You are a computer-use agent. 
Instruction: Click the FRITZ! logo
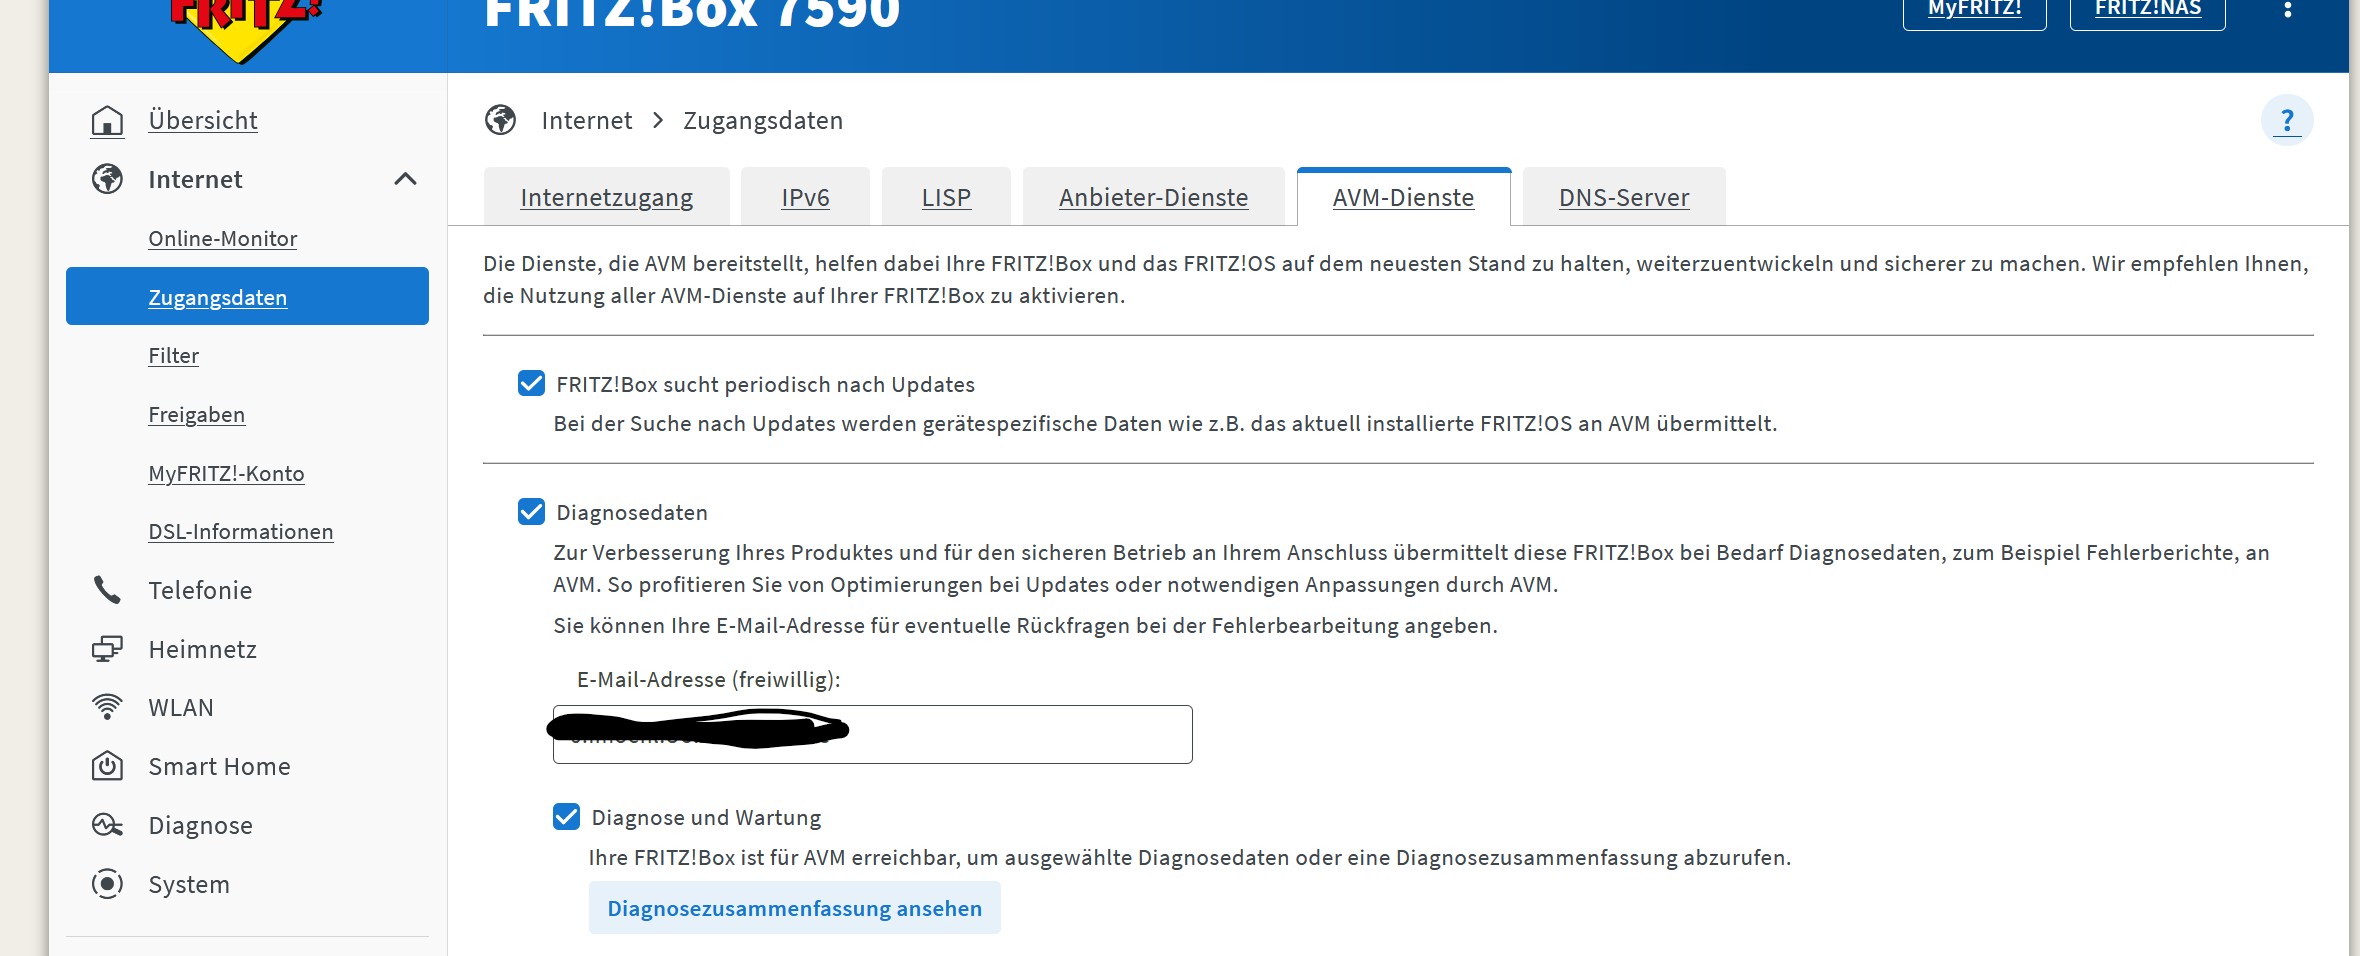[240, 20]
